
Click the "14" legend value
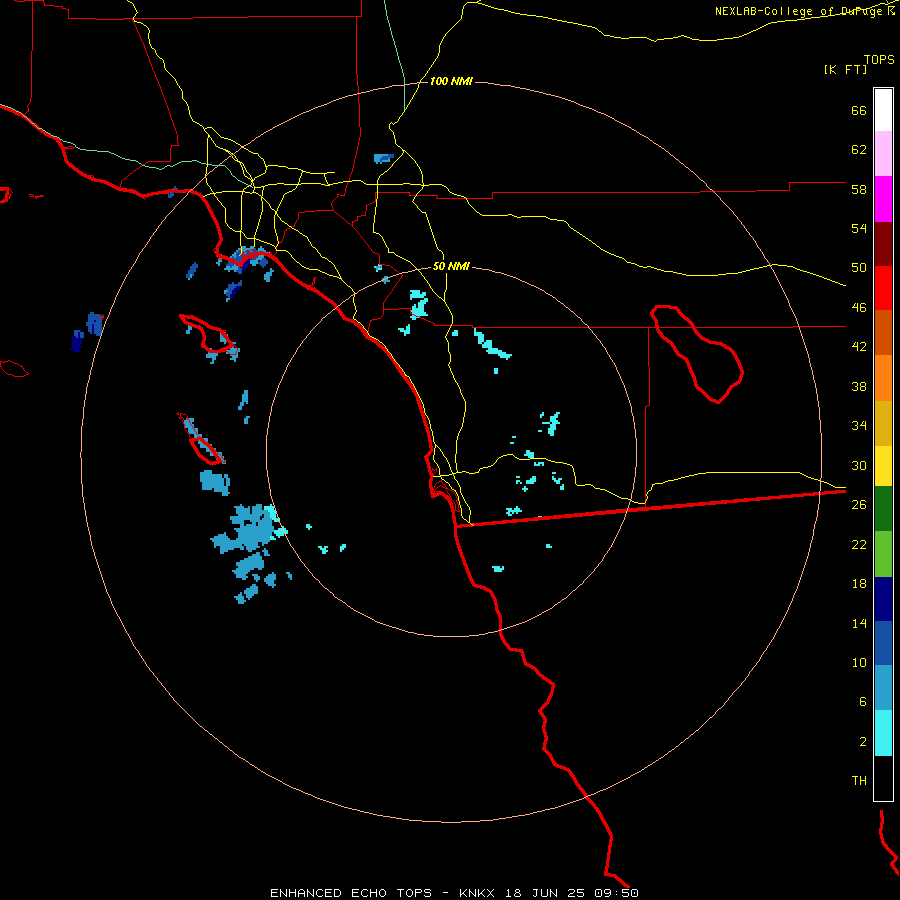859,623
